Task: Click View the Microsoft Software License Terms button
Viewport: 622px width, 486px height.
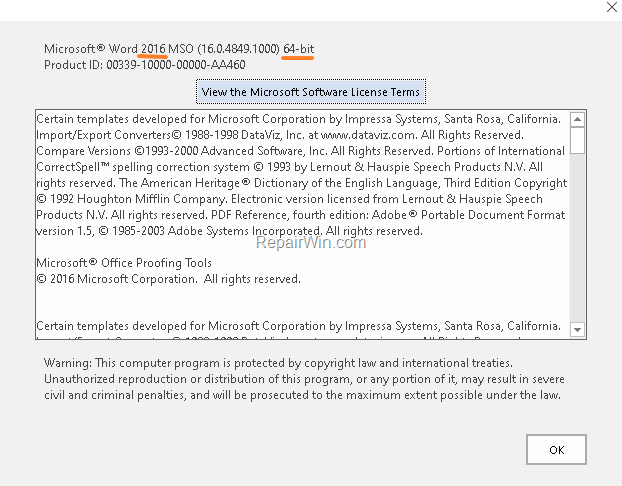Action: [x=311, y=92]
